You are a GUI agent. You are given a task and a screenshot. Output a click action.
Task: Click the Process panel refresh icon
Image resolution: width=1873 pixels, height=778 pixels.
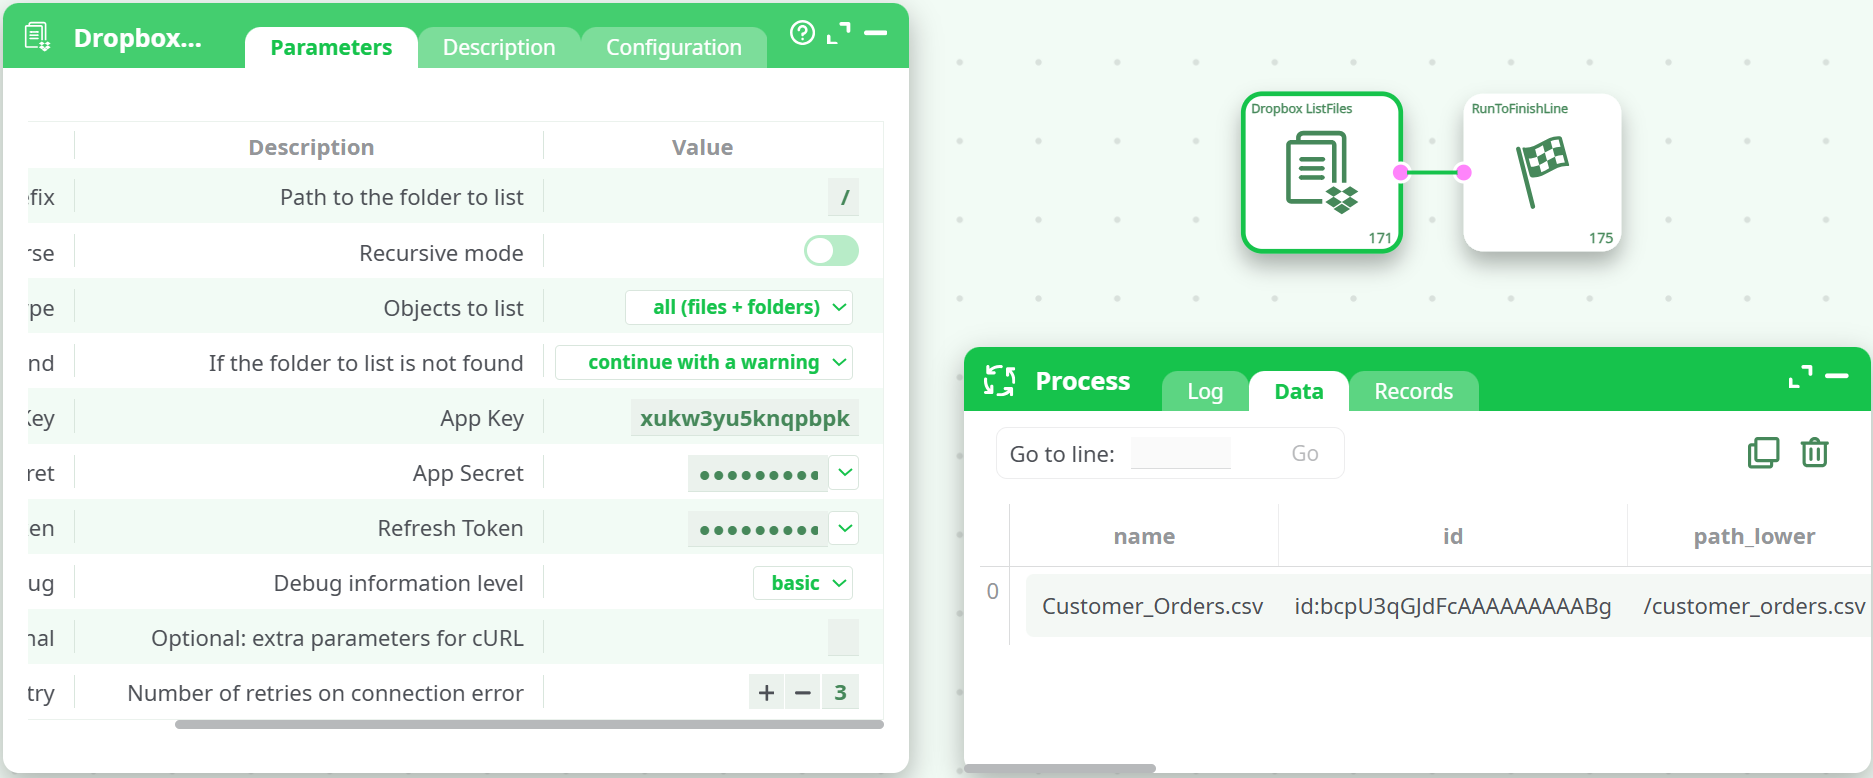point(999,381)
